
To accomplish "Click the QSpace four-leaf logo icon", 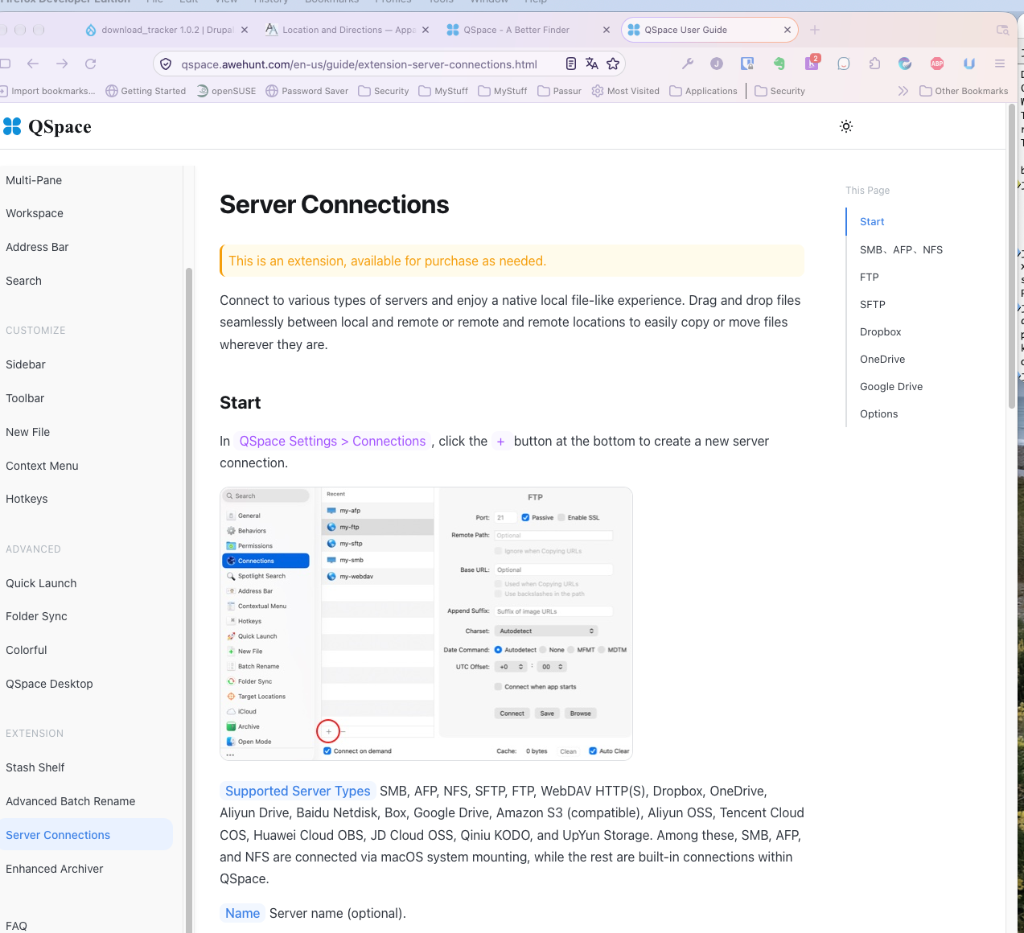I will point(12,126).
